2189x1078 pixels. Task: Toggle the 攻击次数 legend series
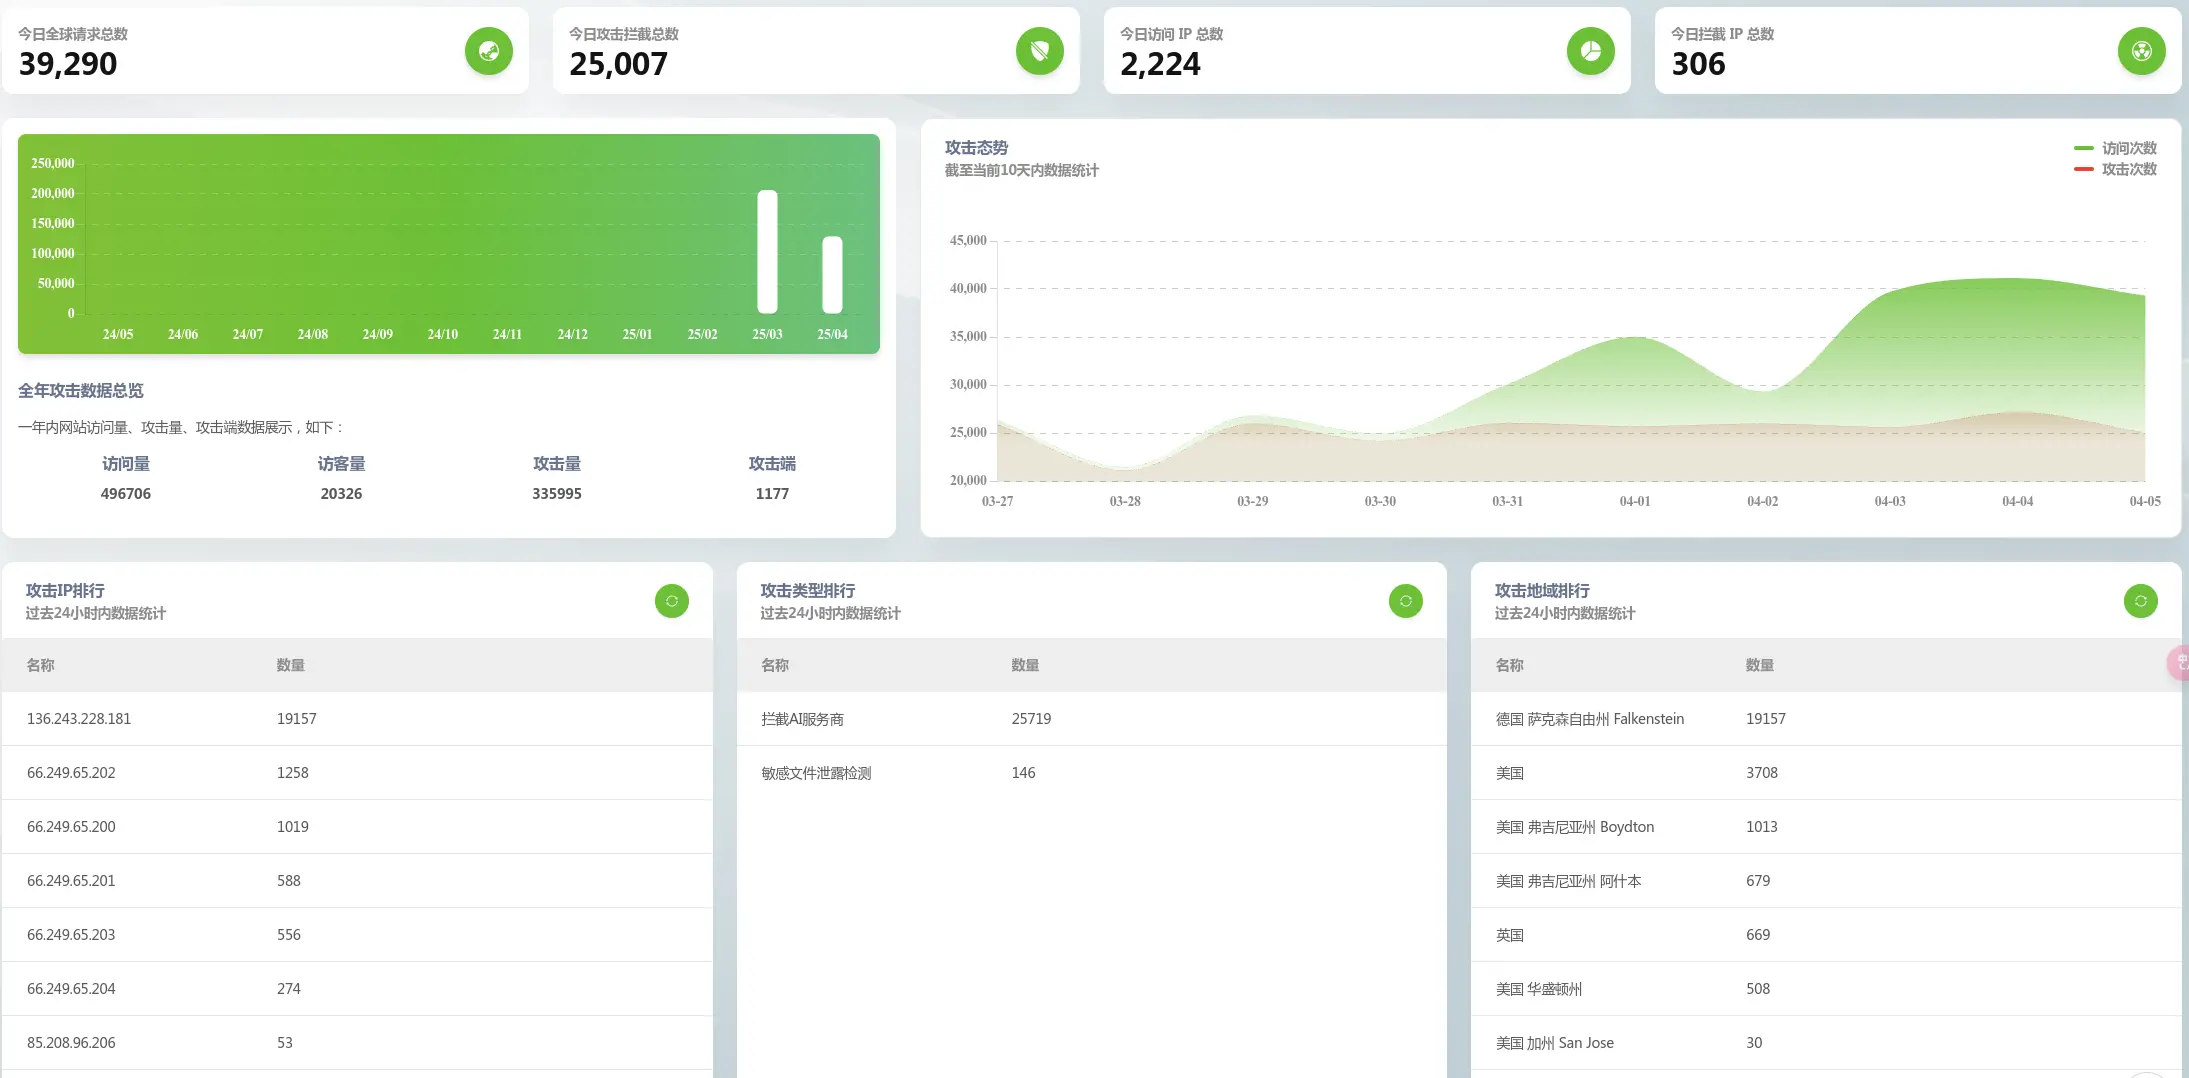[2116, 169]
